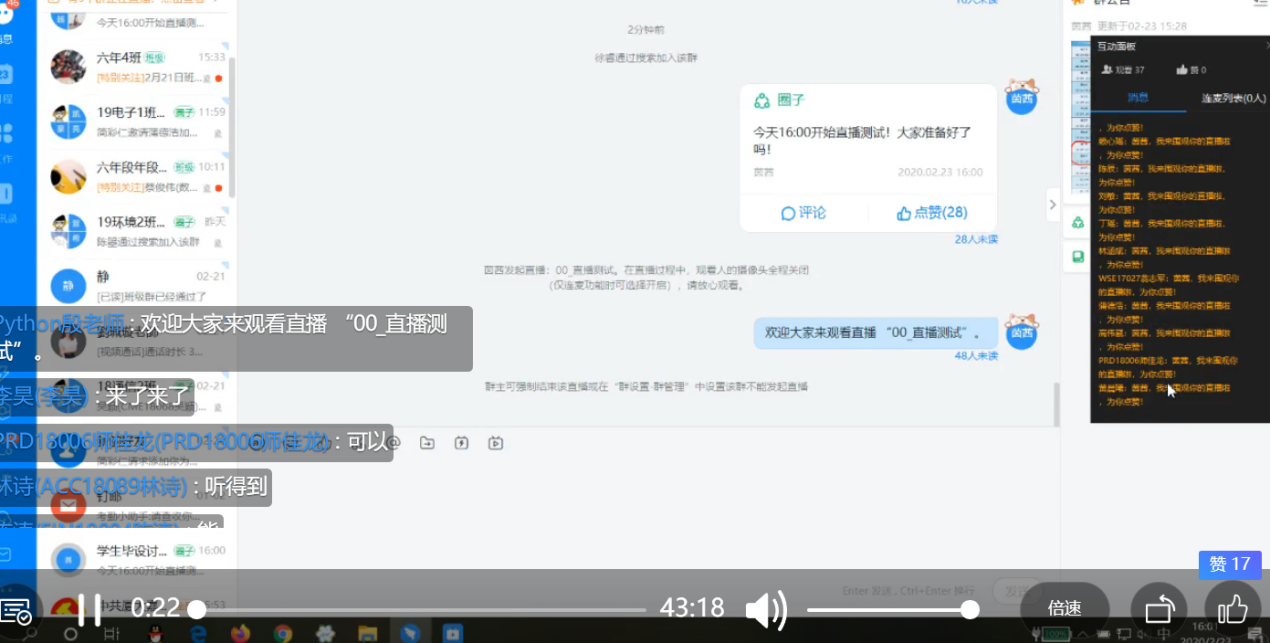
Task: Click the 赞 17 like count badge
Action: pos(1229,564)
